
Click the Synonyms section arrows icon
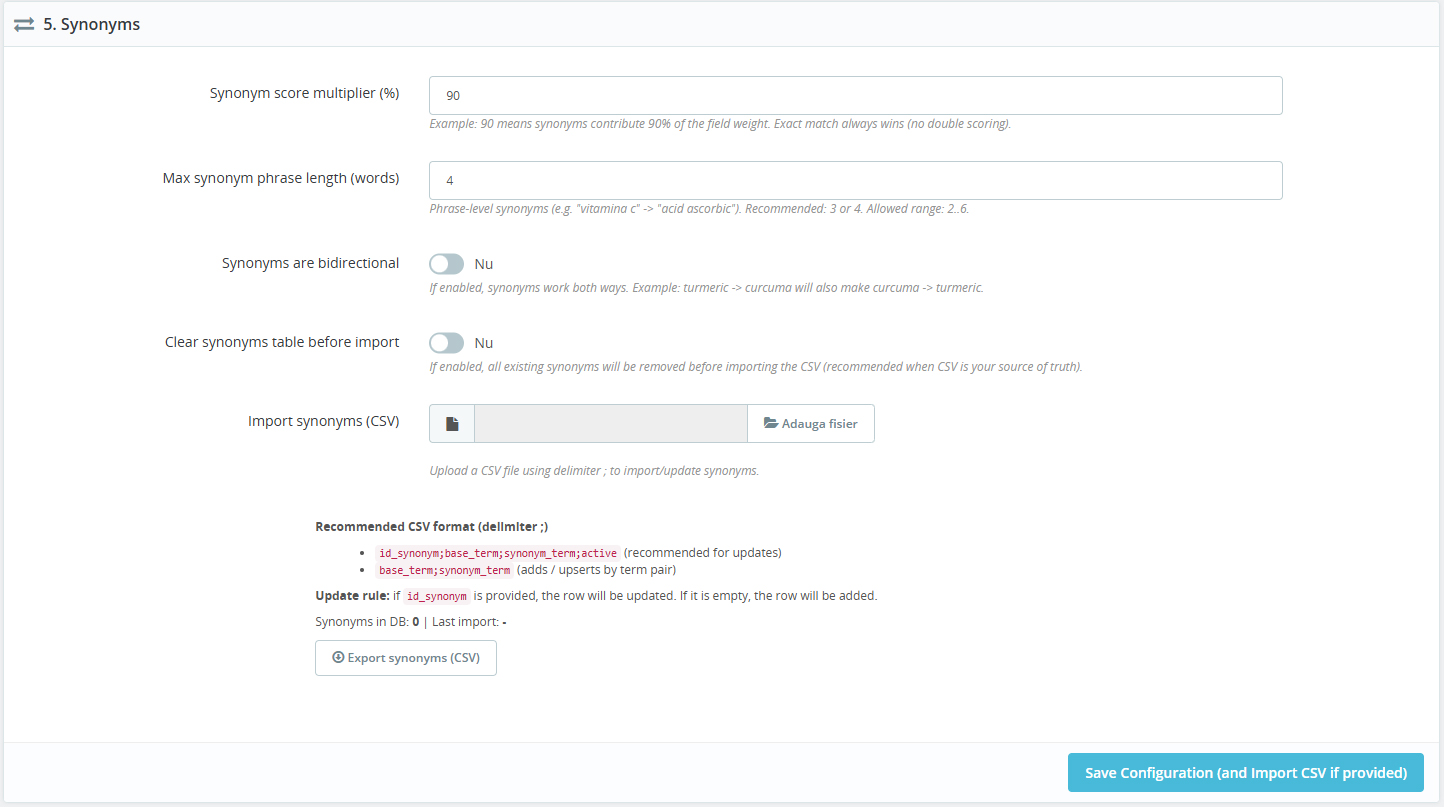pyautogui.click(x=24, y=25)
